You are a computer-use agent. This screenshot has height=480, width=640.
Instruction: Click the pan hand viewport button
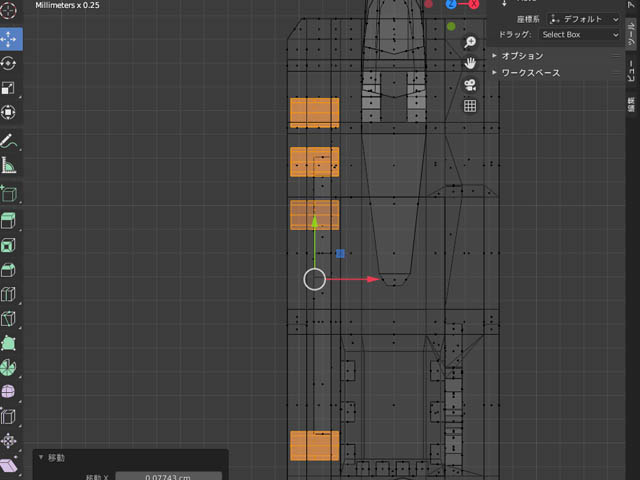click(x=470, y=63)
